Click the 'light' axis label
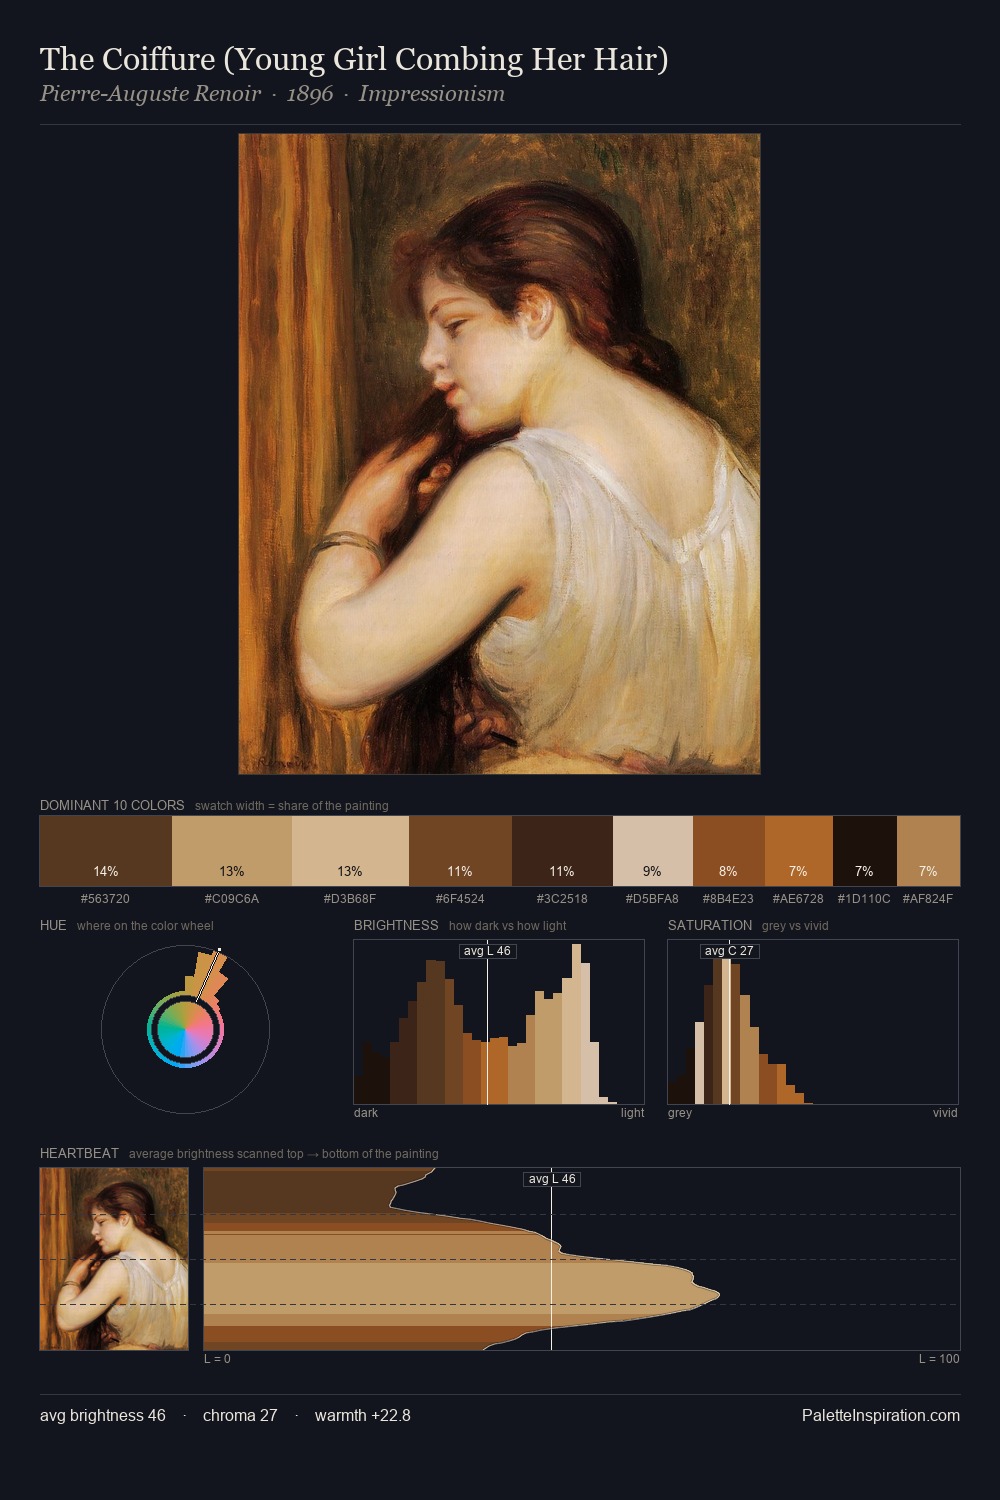 click(632, 1113)
